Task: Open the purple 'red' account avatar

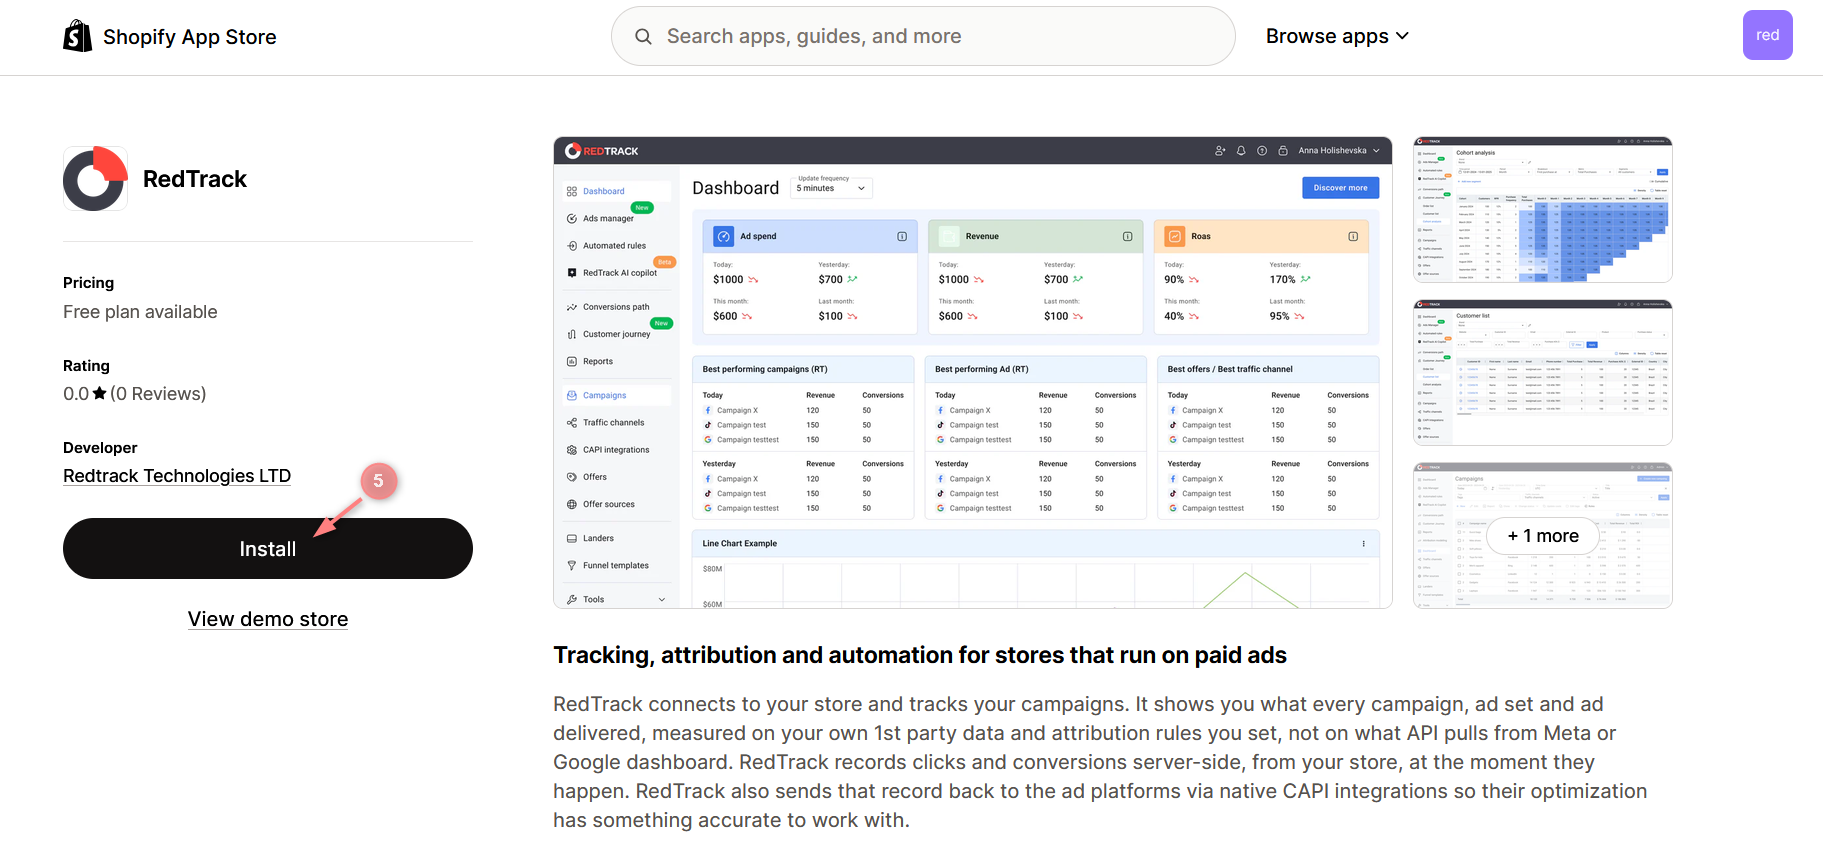Action: coord(1767,35)
